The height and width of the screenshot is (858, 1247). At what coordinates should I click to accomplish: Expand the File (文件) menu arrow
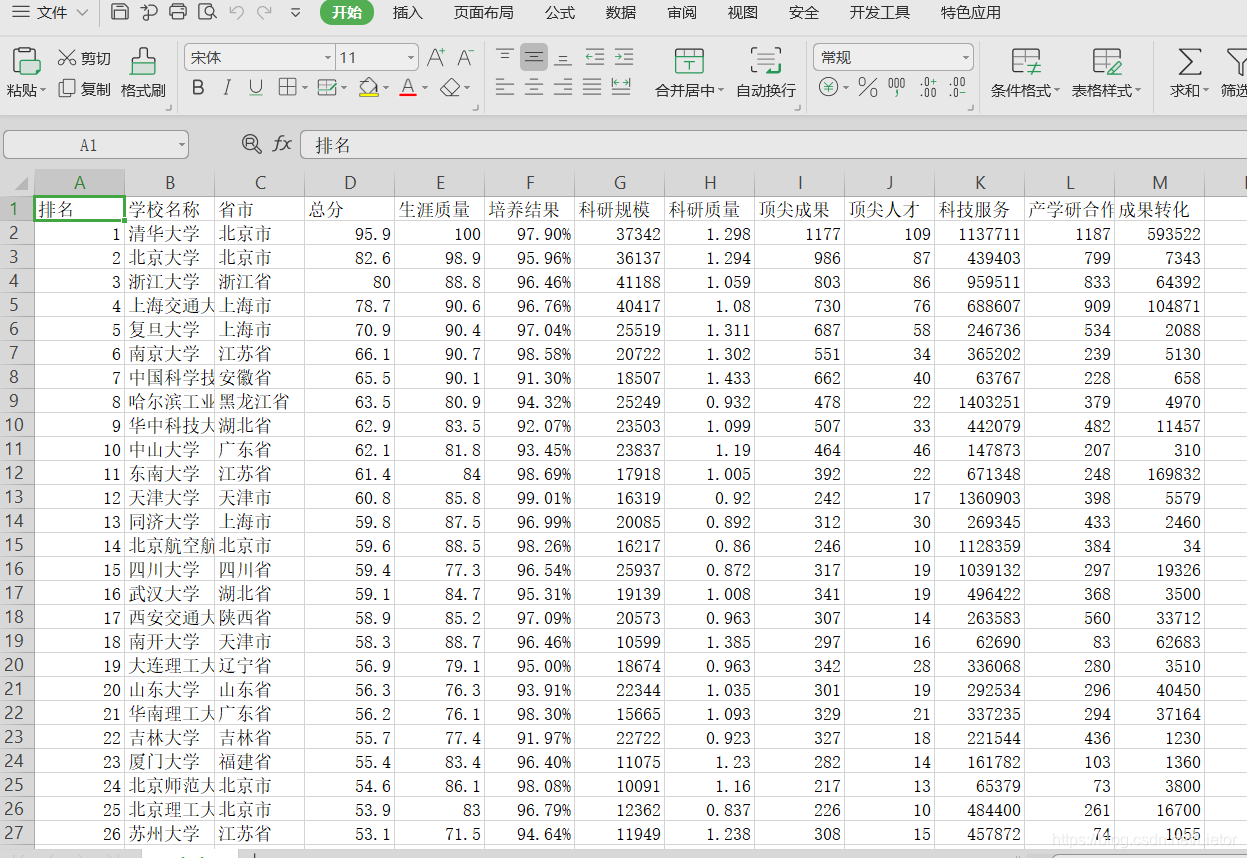click(81, 13)
